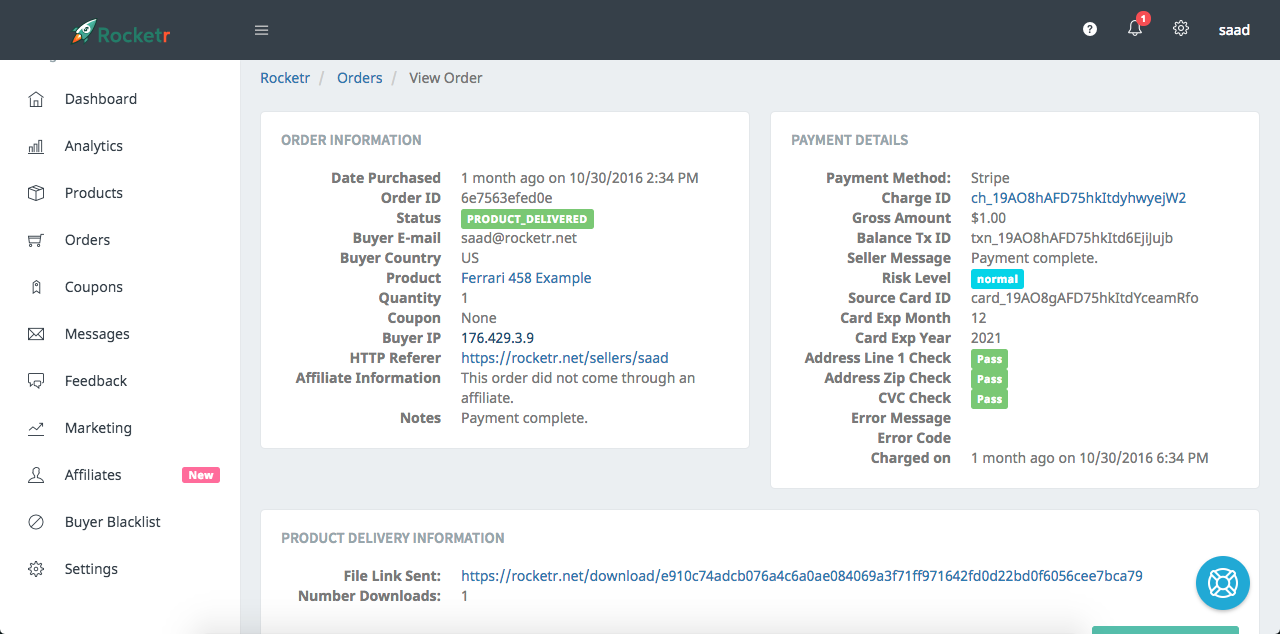
Task: Click the Buyer Blacklist ban icon
Action: (36, 522)
